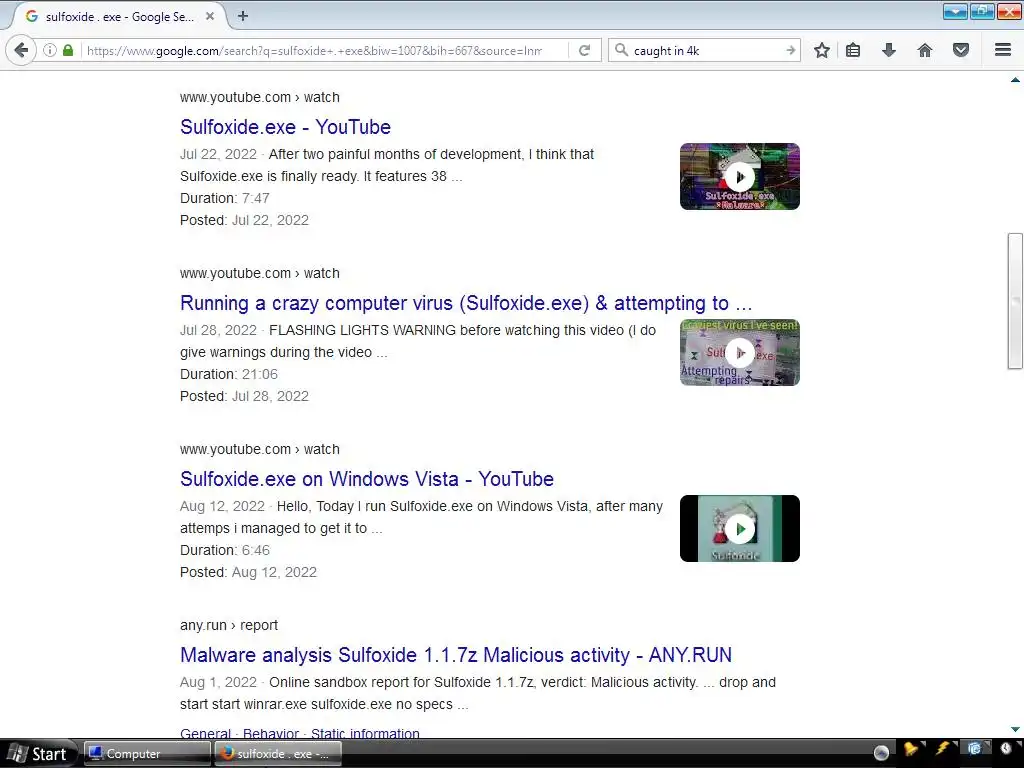Select the 'sulfoxide . exe - Google Se...' tab
This screenshot has height=768, width=1024.
click(x=120, y=16)
